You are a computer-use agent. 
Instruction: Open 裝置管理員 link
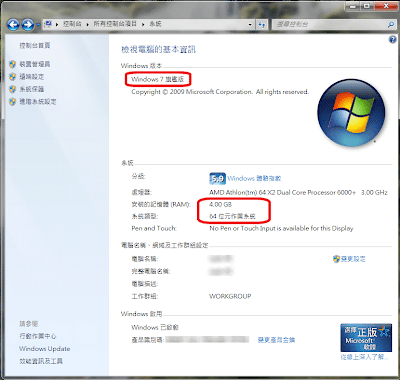point(35,64)
